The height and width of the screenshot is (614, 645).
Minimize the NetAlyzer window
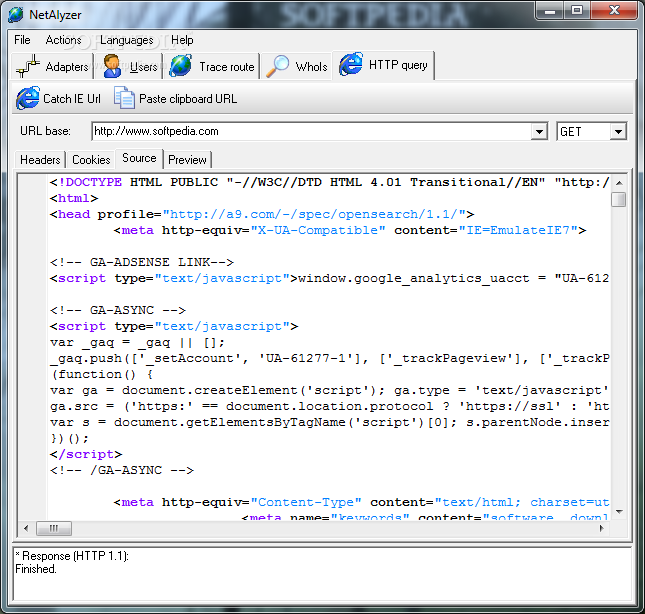(550, 11)
